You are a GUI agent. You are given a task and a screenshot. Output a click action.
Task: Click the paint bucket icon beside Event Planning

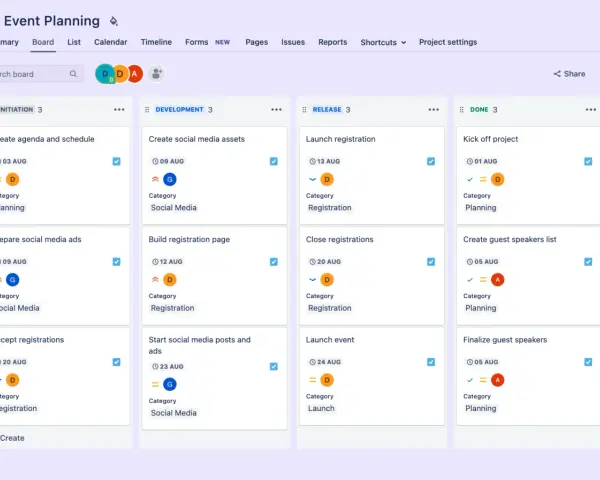point(114,21)
